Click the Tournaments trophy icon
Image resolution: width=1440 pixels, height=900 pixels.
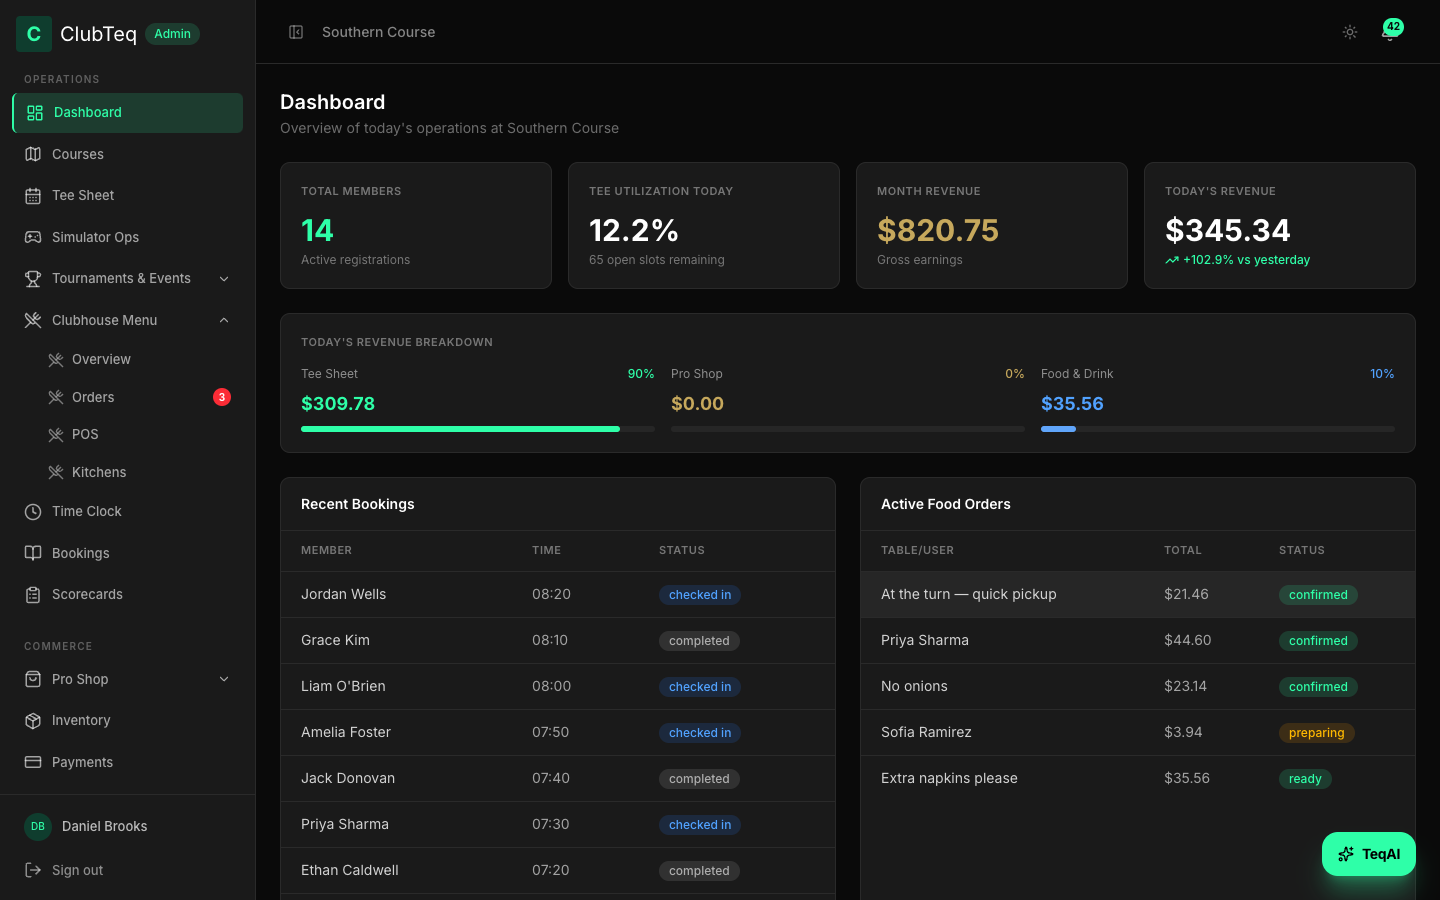click(x=33, y=279)
